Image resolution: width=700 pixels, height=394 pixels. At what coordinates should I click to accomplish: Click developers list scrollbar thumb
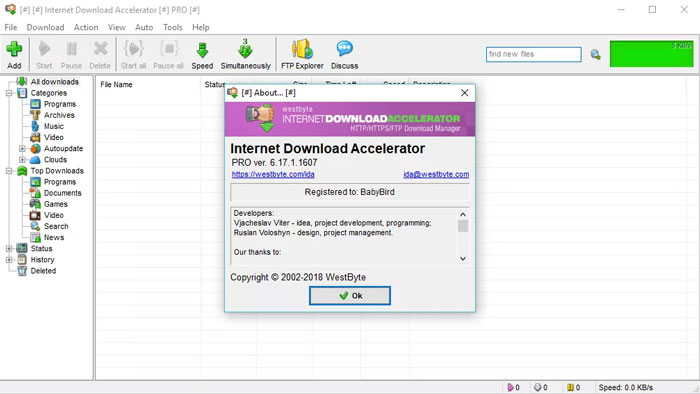(x=463, y=226)
